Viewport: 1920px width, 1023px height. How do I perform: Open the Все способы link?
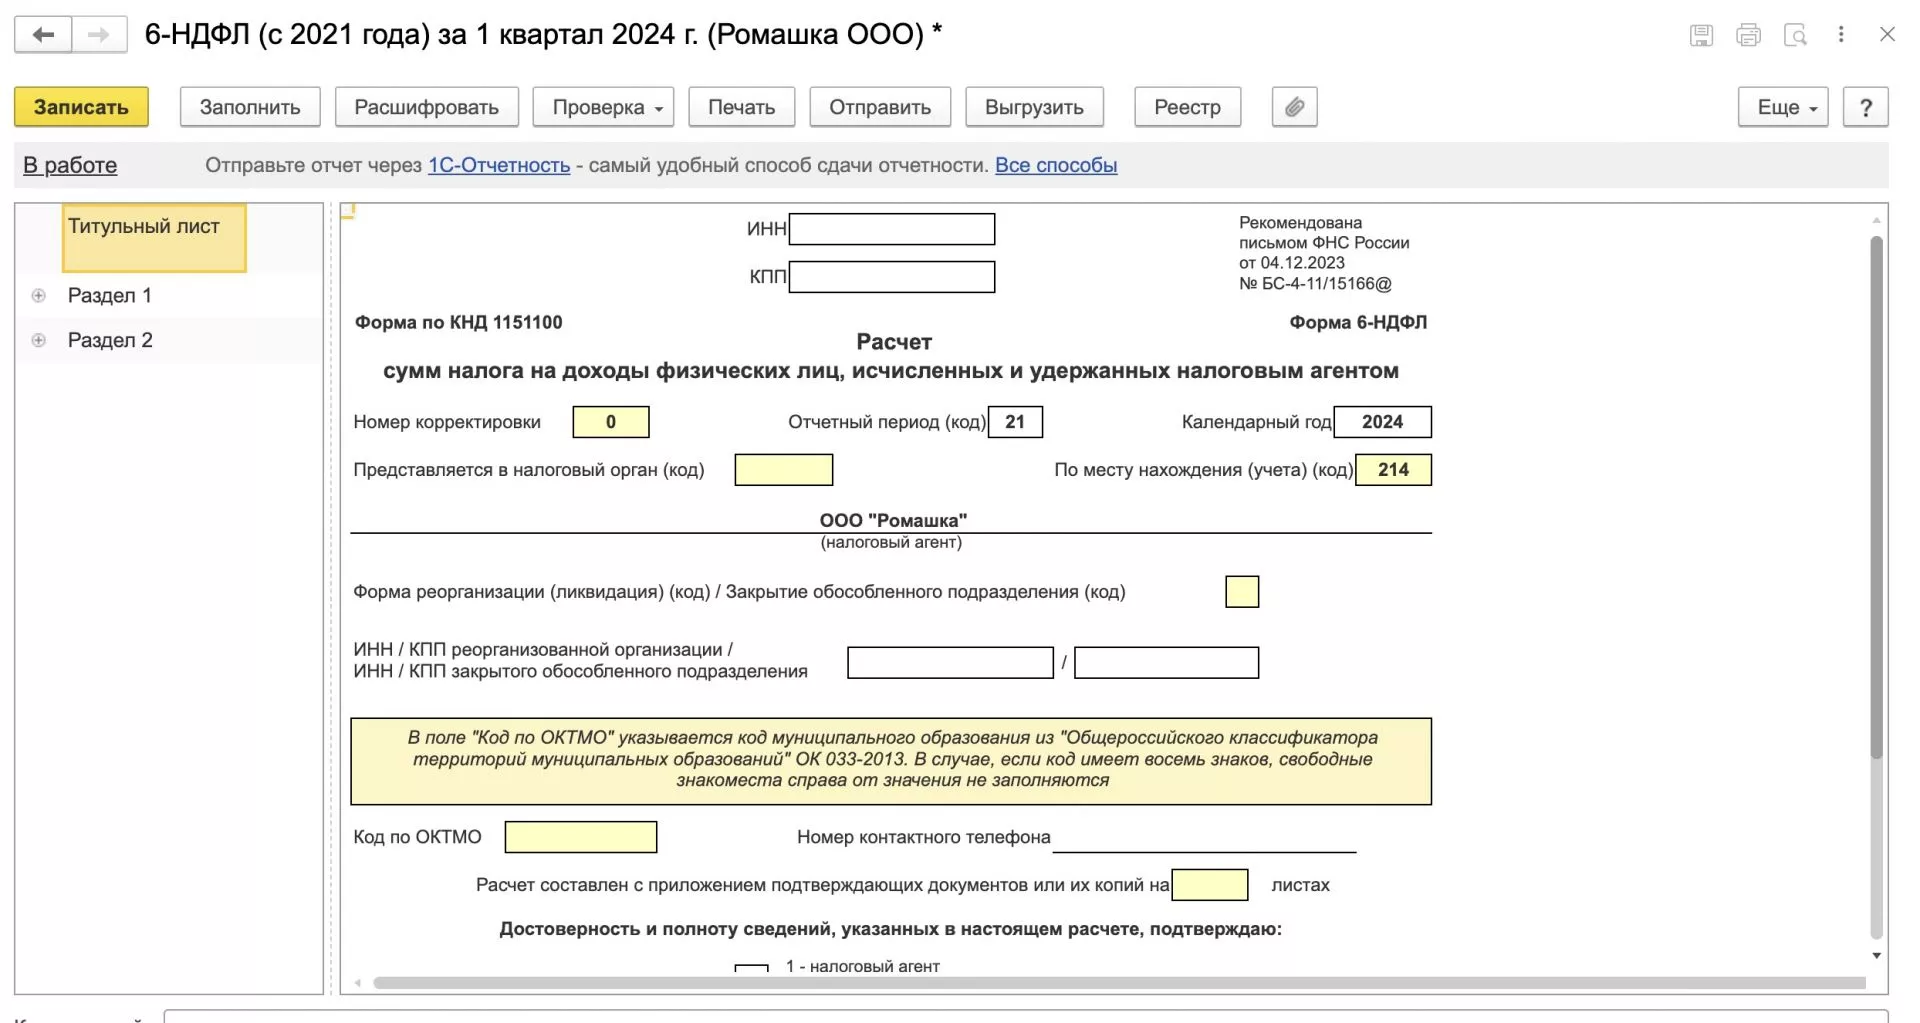[1056, 165]
